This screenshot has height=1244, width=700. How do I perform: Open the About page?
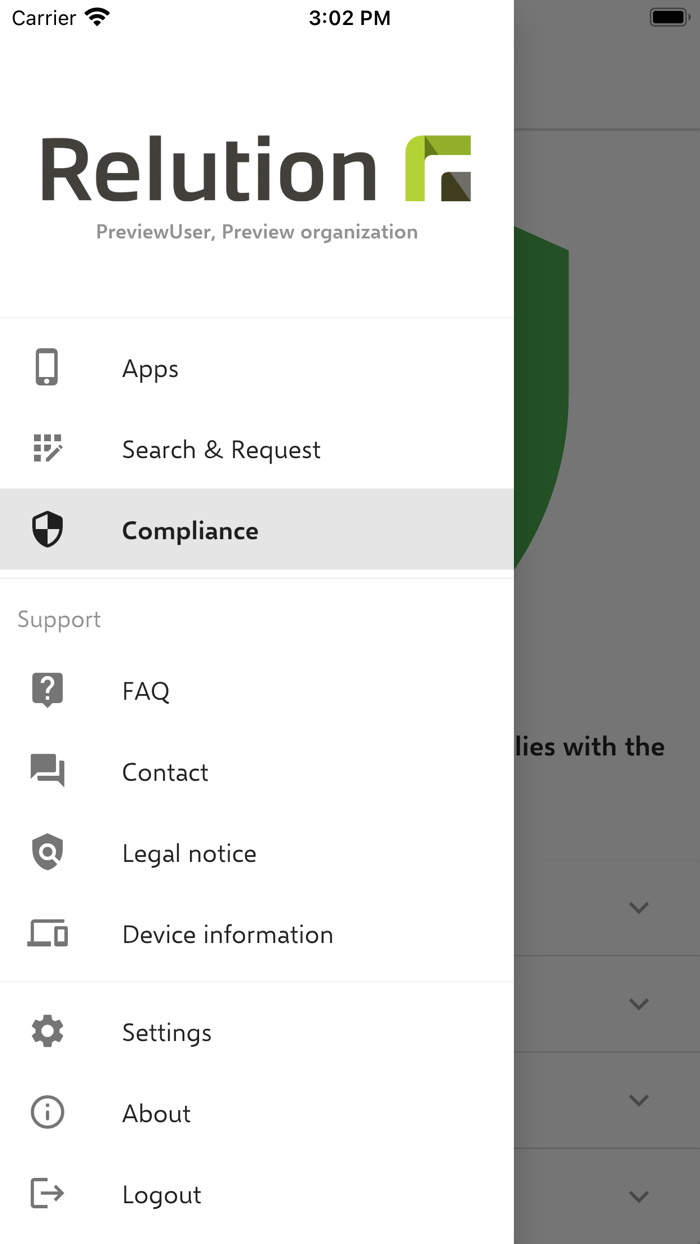click(257, 1112)
